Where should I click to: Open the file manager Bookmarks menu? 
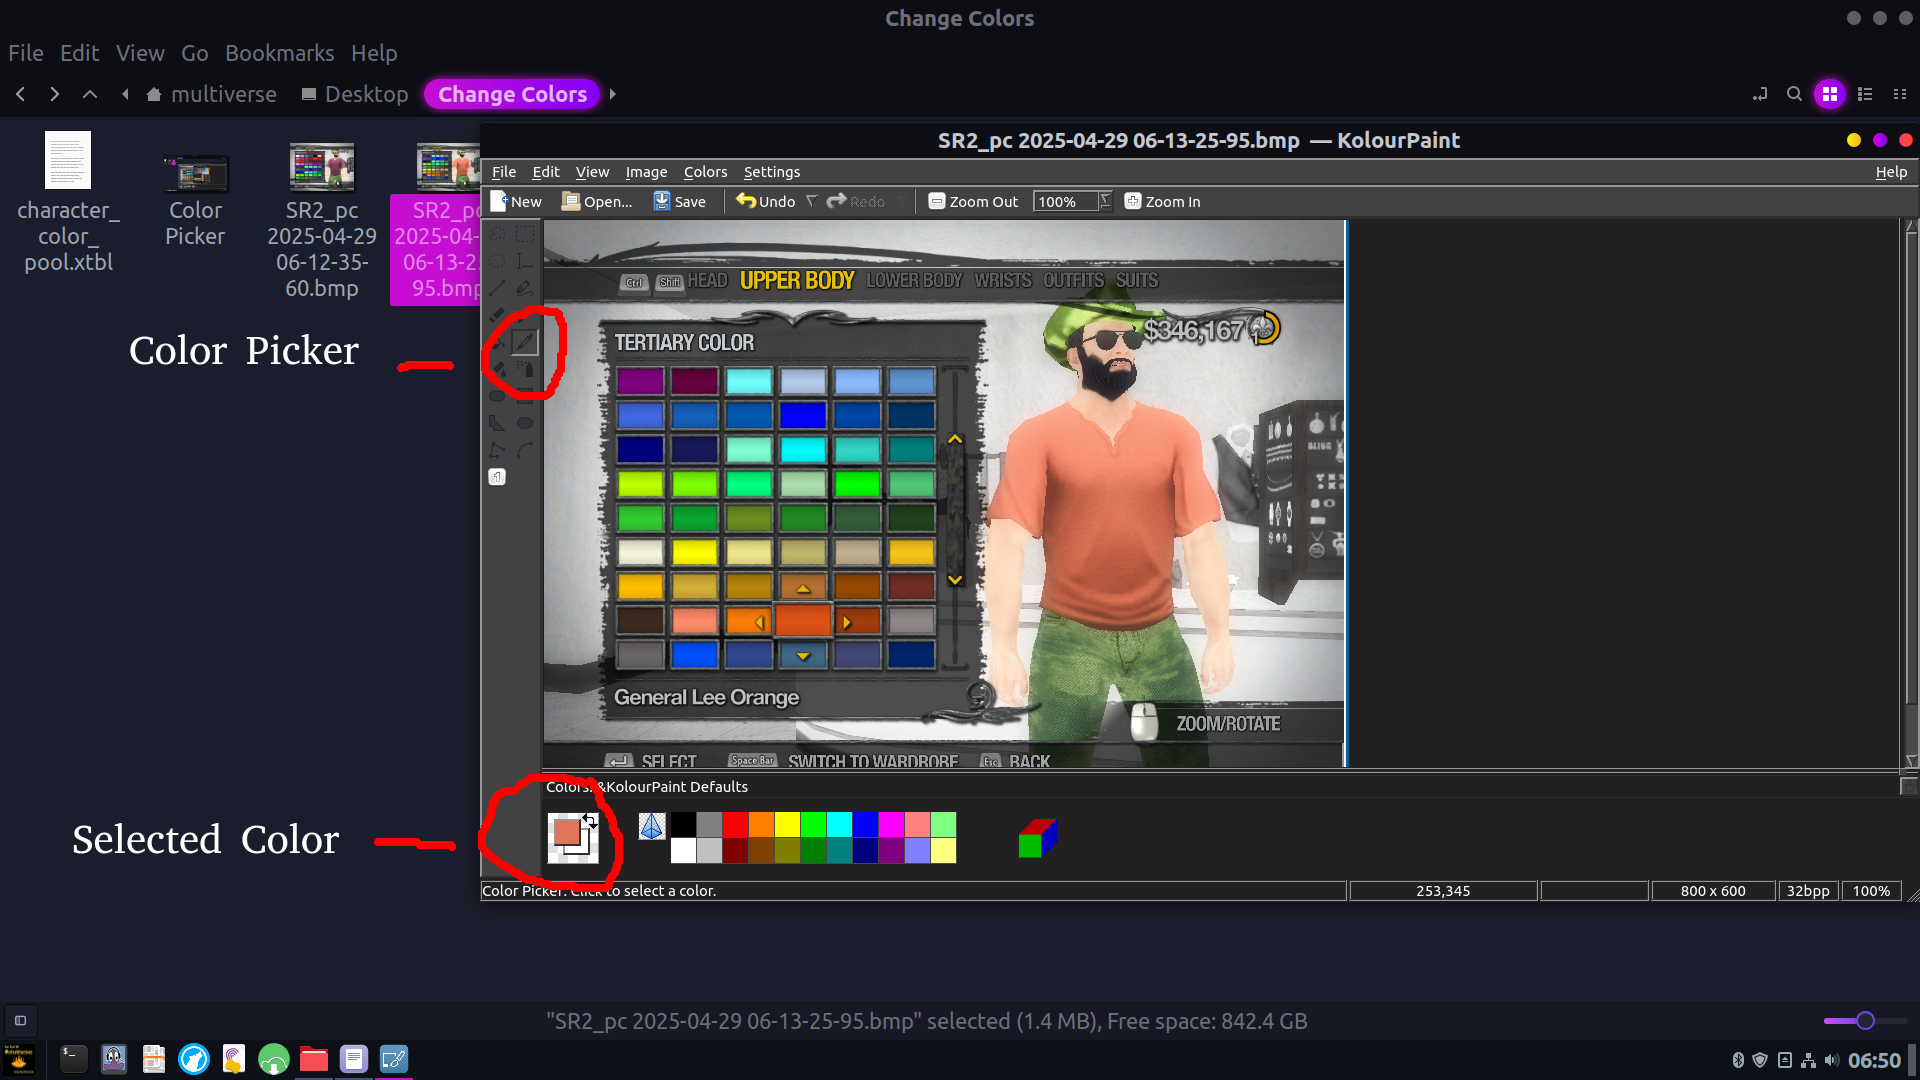[x=280, y=53]
